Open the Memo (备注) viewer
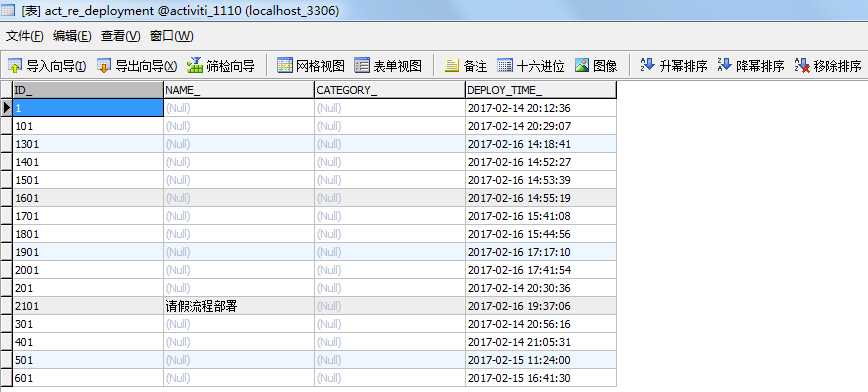 click(466, 66)
